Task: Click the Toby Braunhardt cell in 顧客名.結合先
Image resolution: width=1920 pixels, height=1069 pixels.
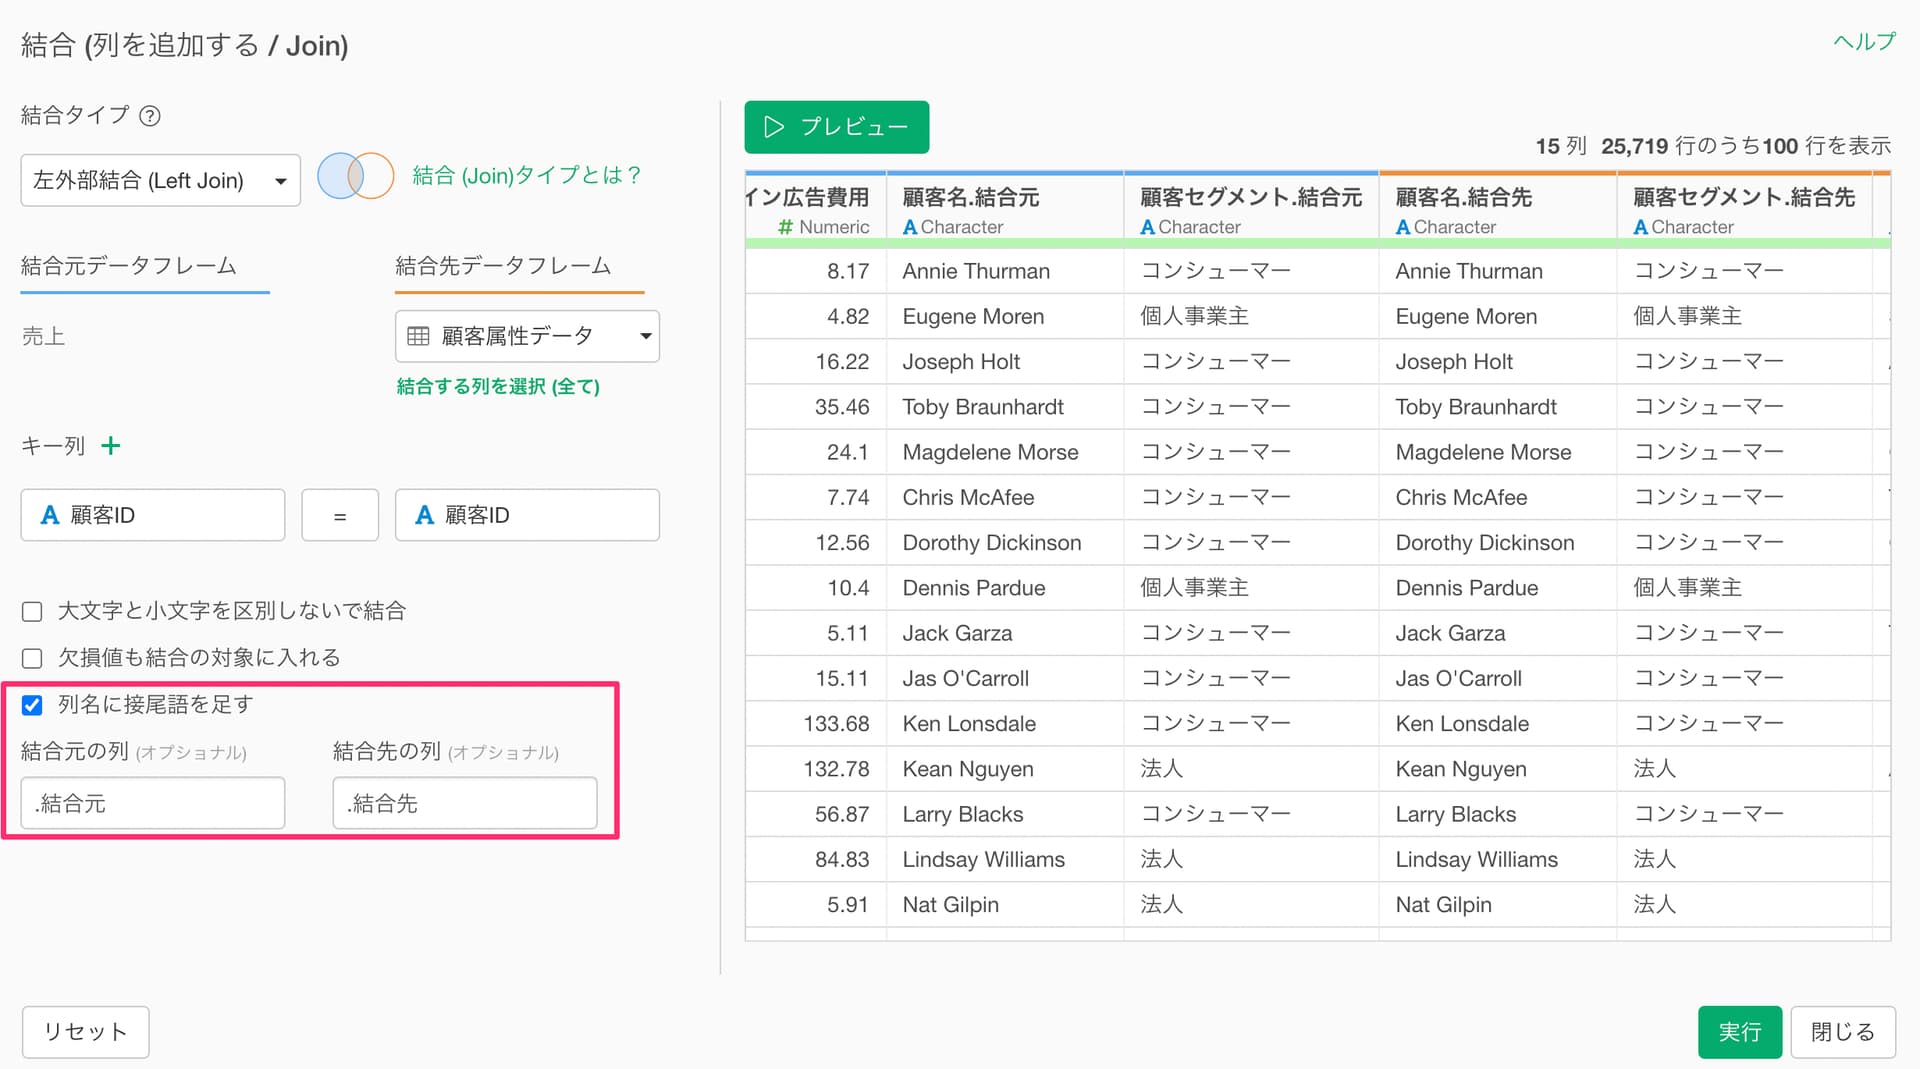Action: click(x=1497, y=407)
